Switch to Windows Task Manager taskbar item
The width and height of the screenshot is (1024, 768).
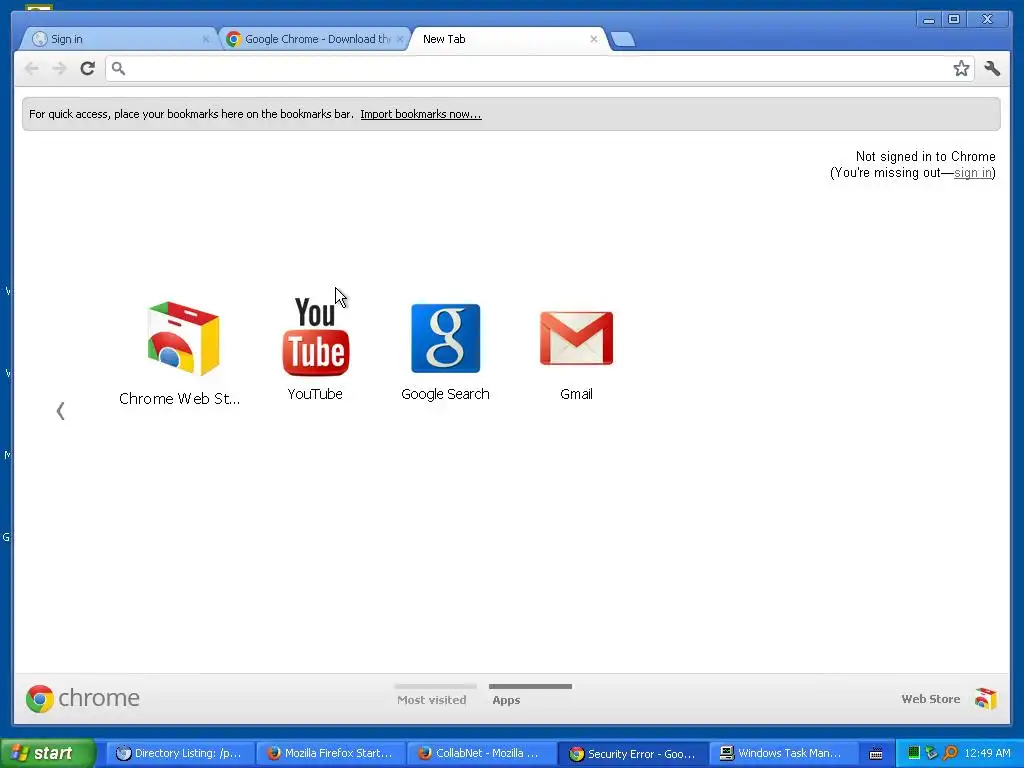[x=782, y=754]
